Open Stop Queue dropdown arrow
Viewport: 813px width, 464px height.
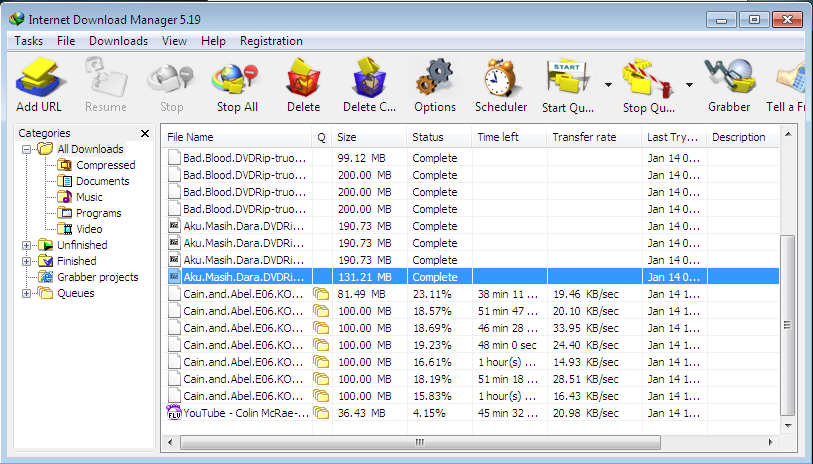pos(689,85)
